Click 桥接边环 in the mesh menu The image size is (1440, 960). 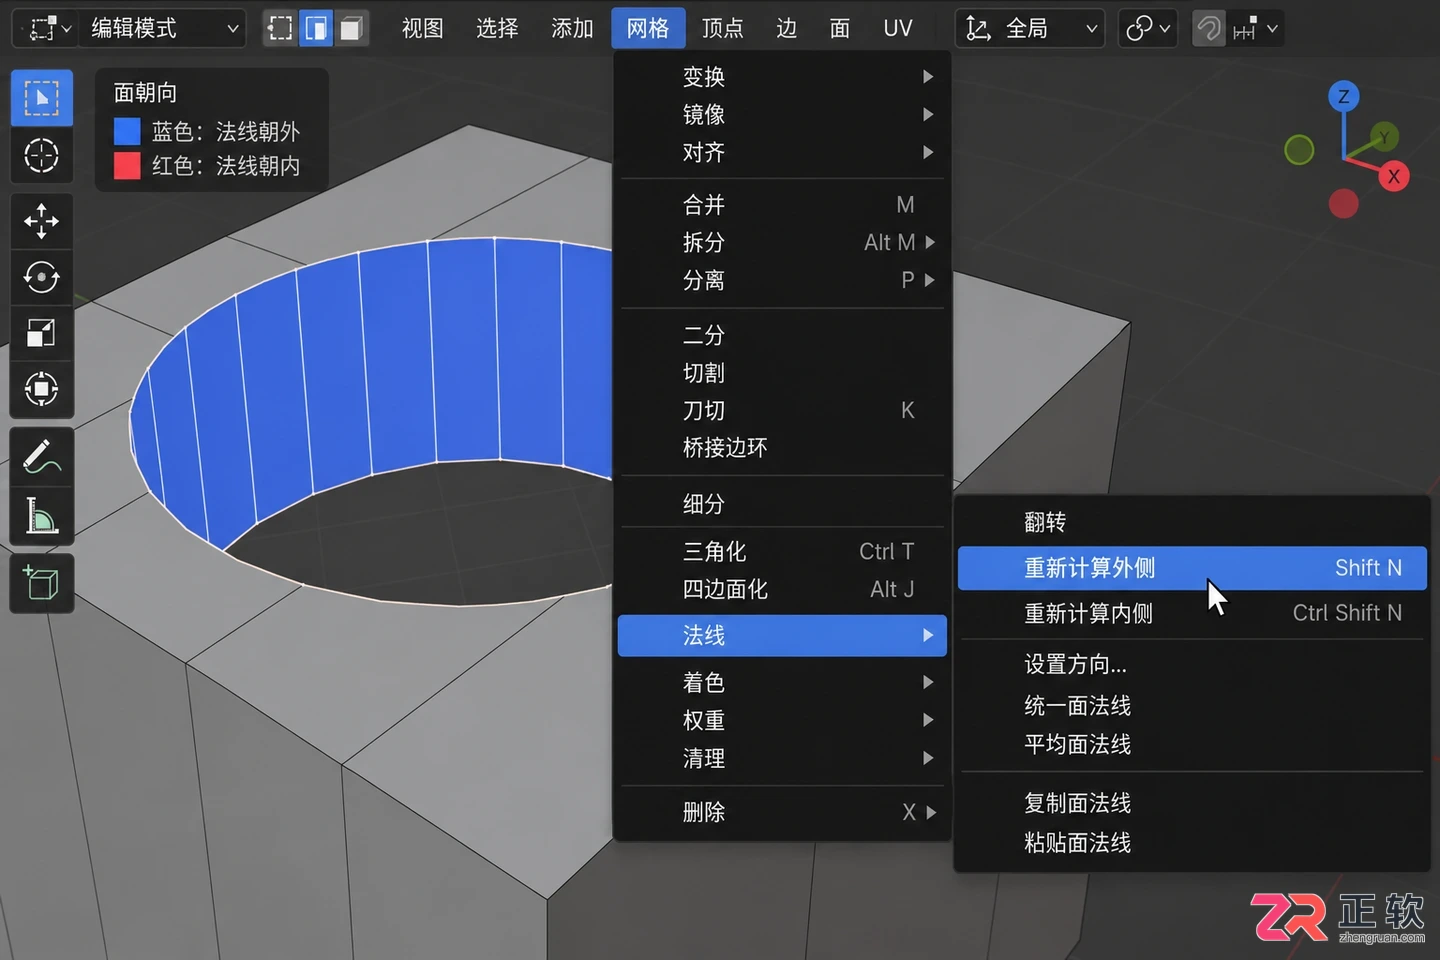(x=782, y=447)
